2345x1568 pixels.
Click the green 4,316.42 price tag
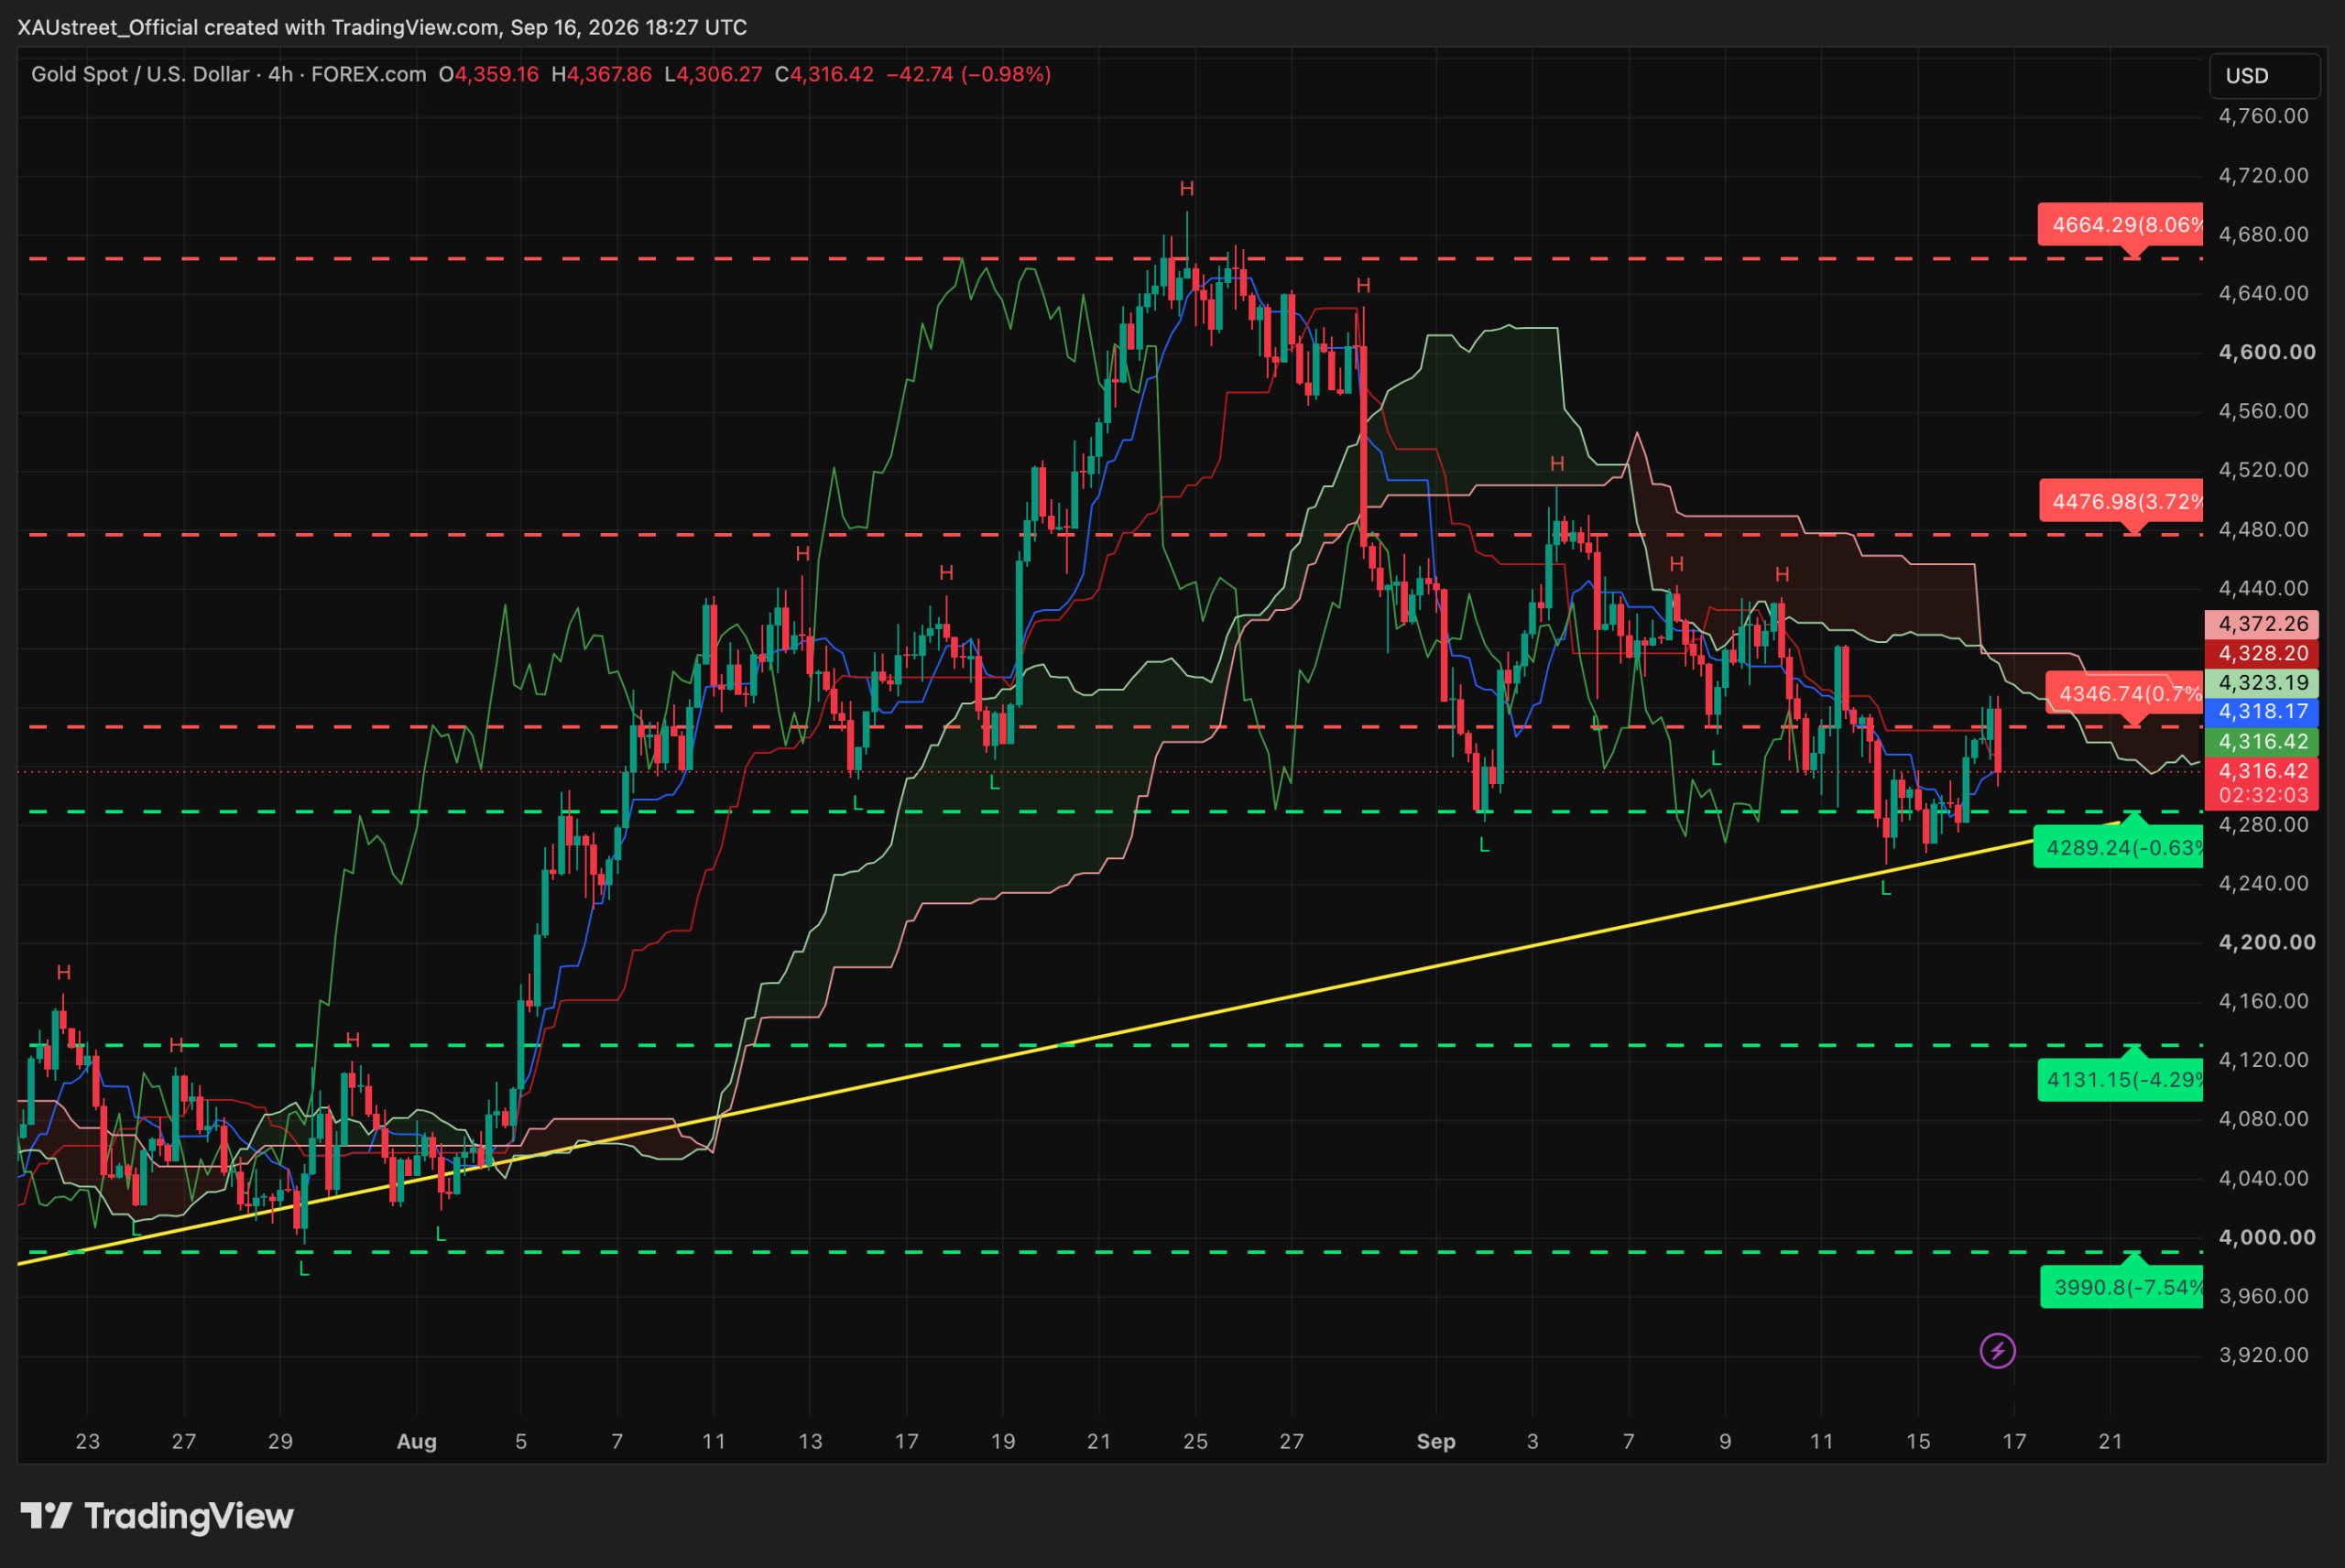click(2263, 741)
